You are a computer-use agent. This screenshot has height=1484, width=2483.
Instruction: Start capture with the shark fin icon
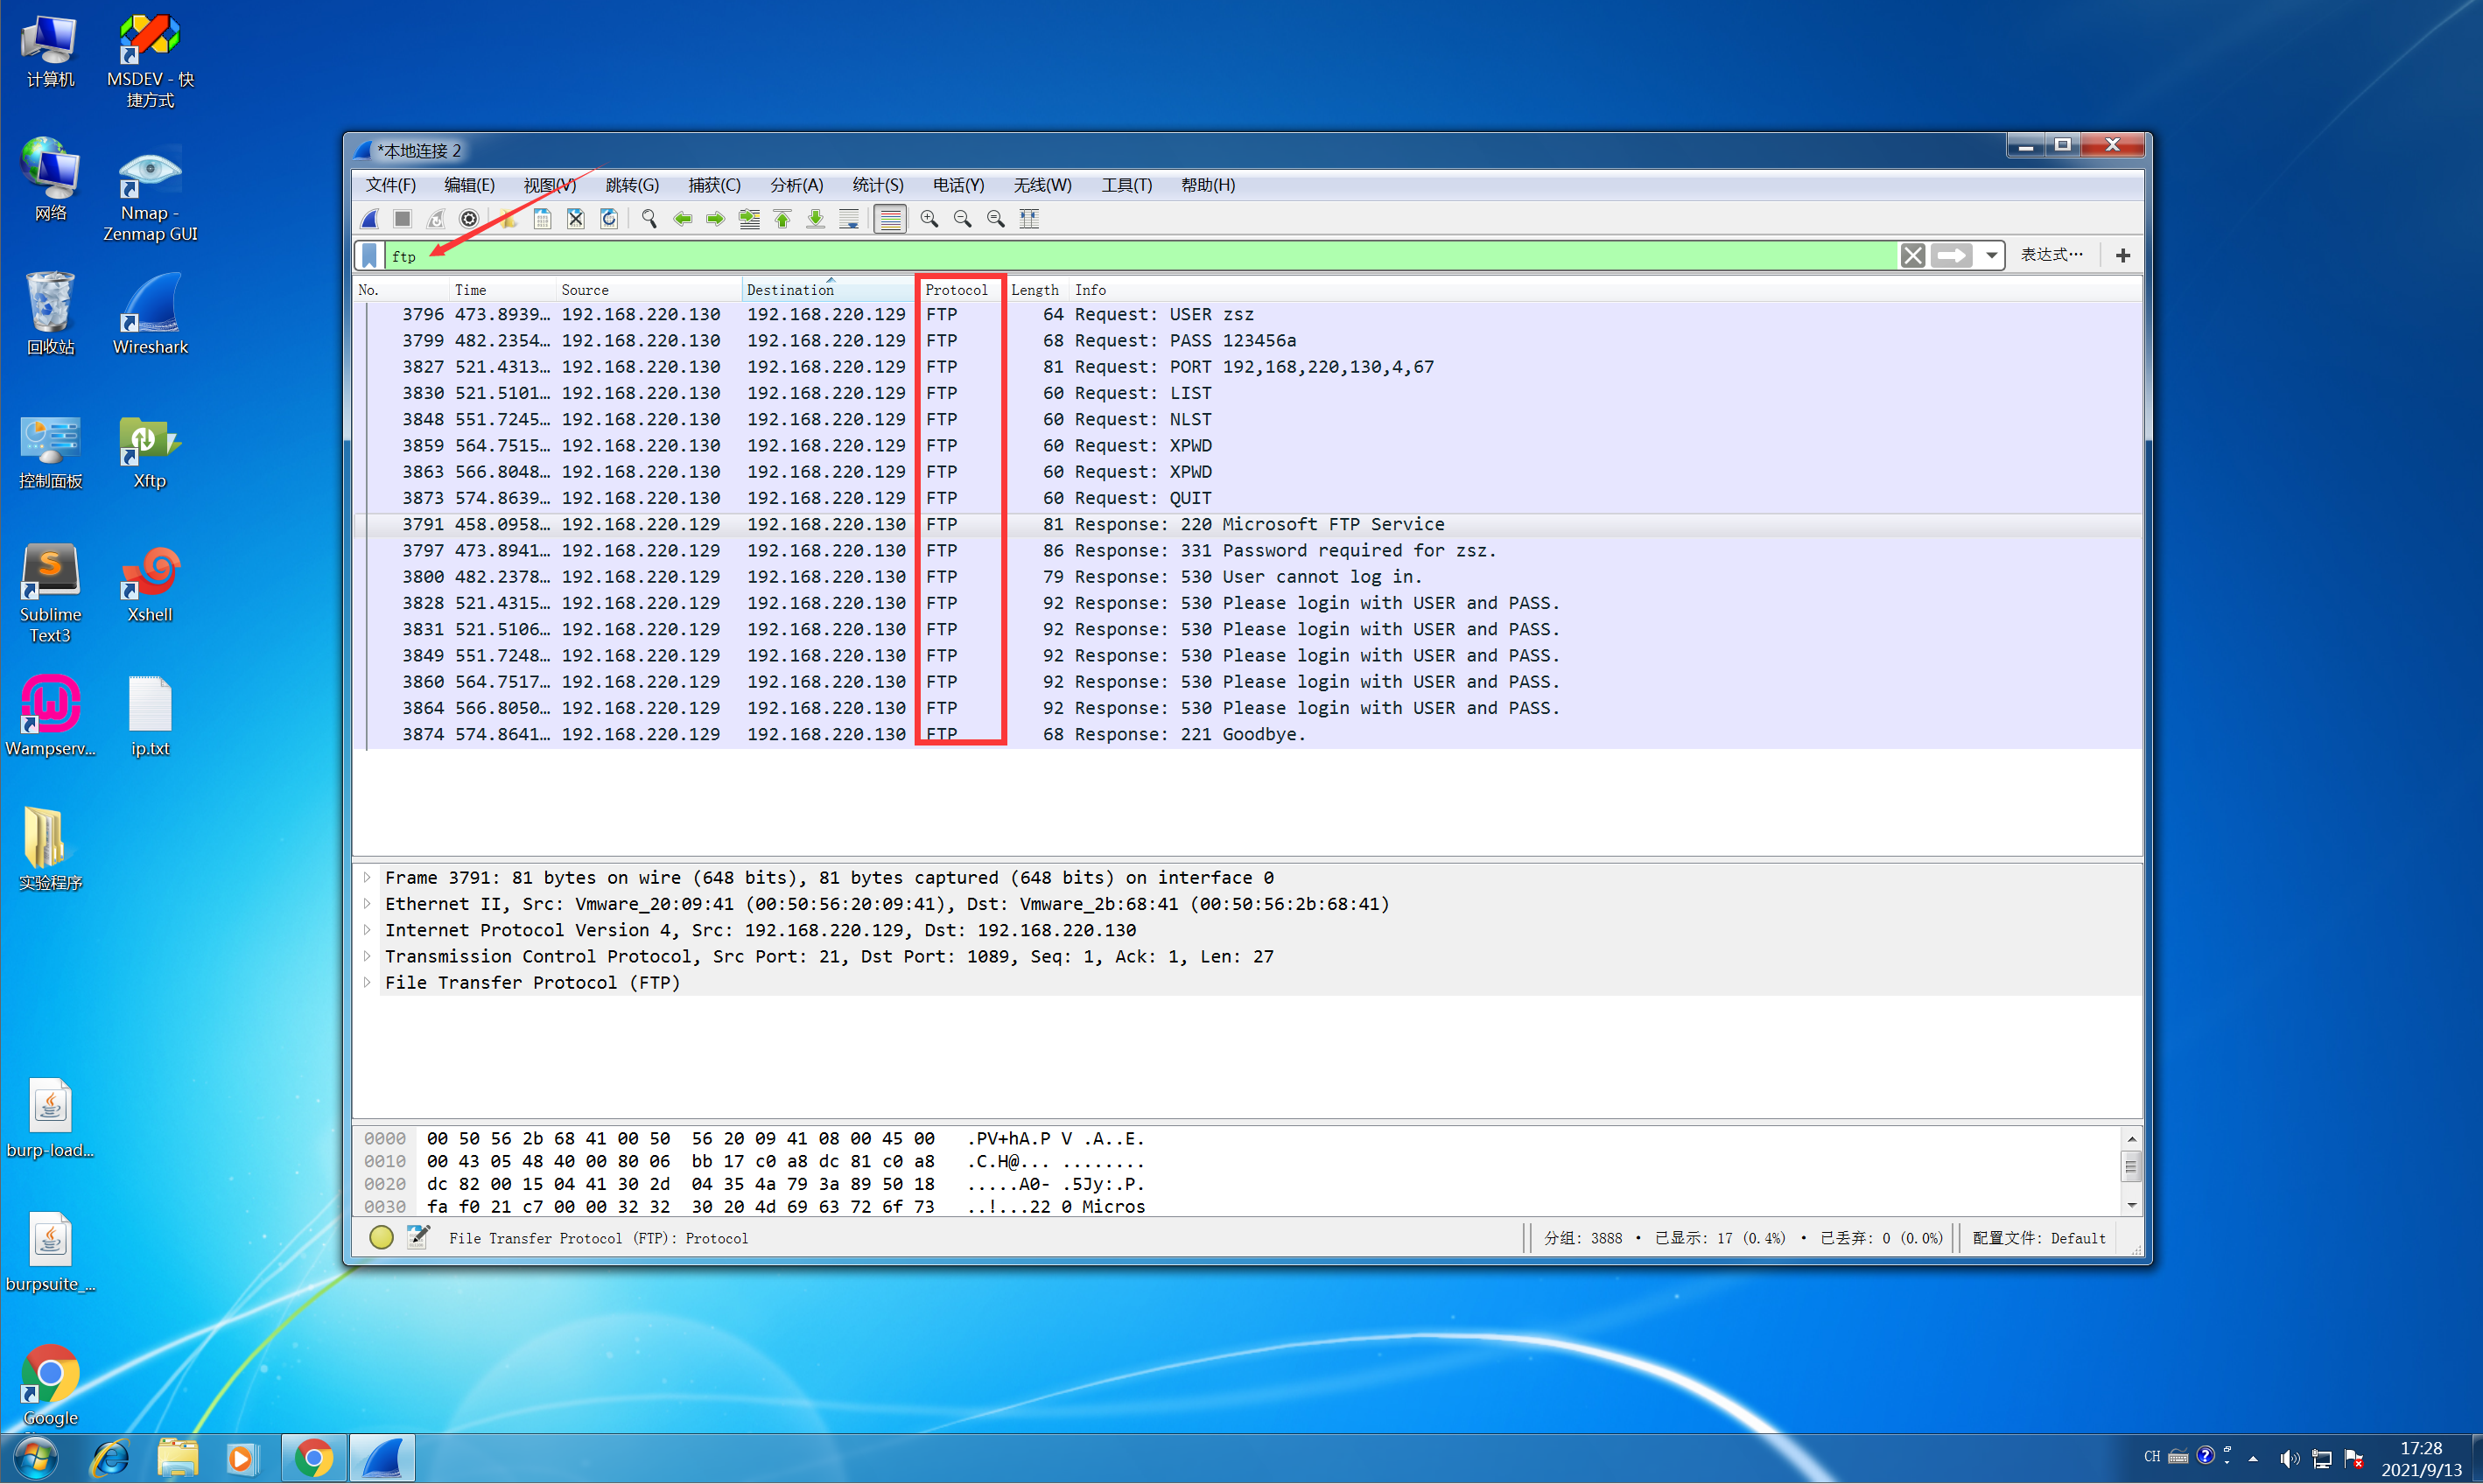(370, 219)
